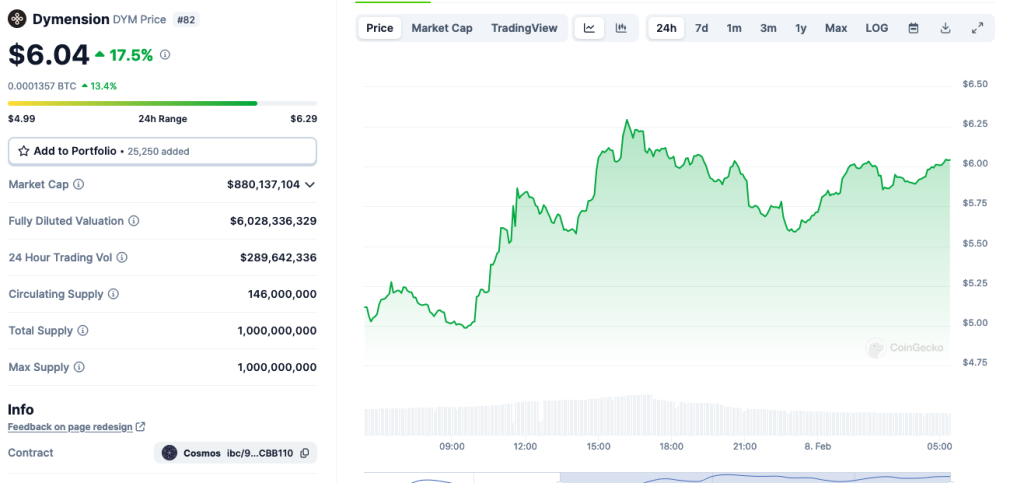Select the Max time range
1024x483 pixels.
click(836, 28)
